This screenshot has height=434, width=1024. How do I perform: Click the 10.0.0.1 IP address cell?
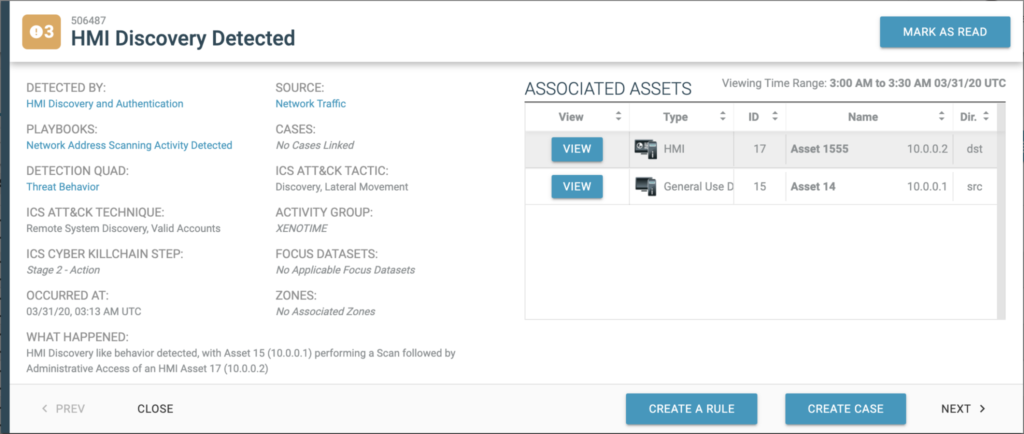tap(927, 187)
